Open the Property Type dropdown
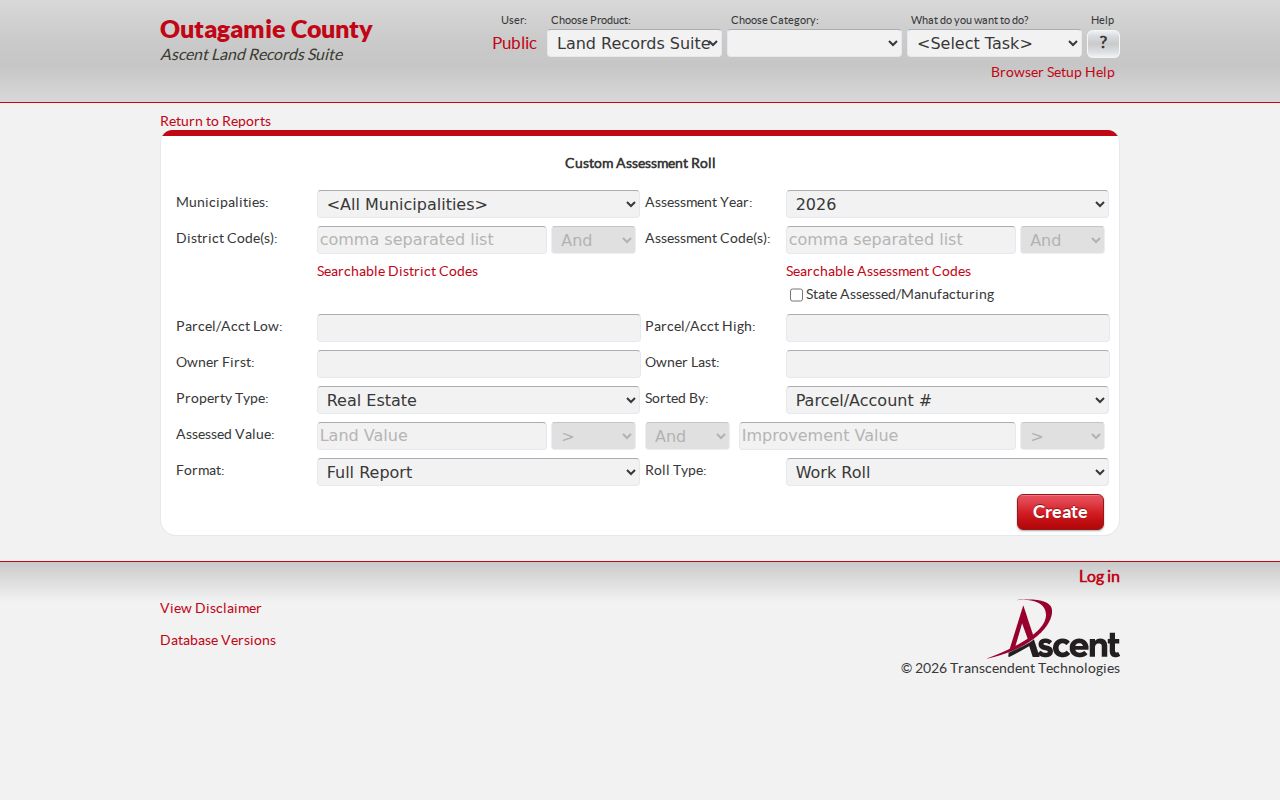This screenshot has width=1280, height=800. point(478,400)
